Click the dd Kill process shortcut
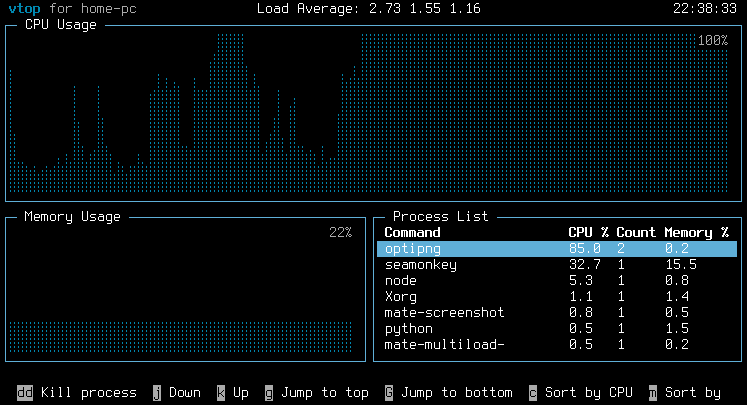This screenshot has width=747, height=405. pyautogui.click(x=77, y=393)
